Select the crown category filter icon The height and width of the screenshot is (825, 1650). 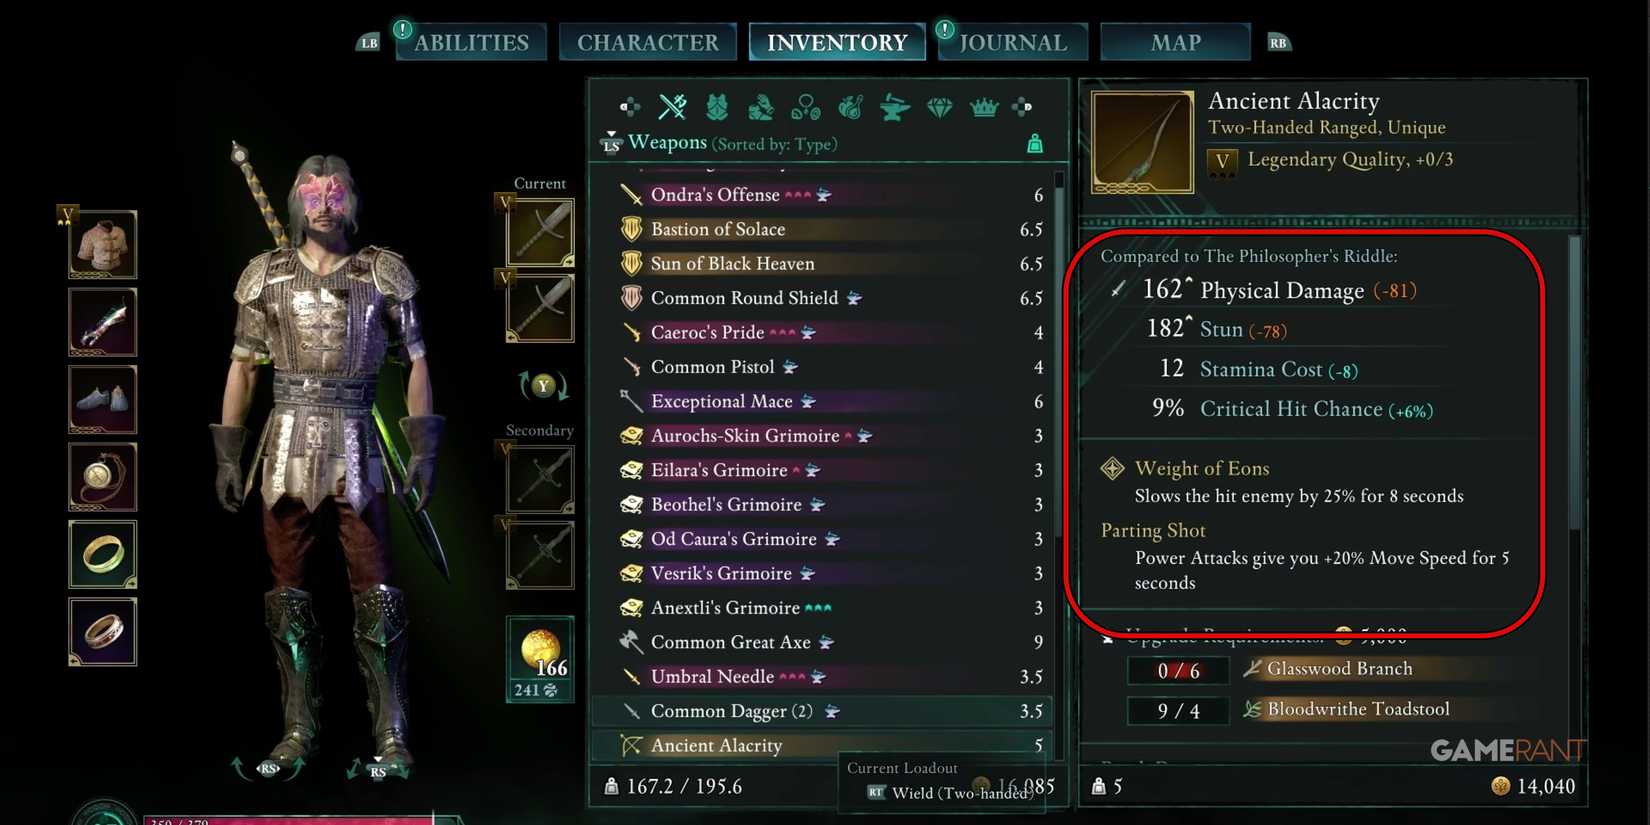point(984,106)
